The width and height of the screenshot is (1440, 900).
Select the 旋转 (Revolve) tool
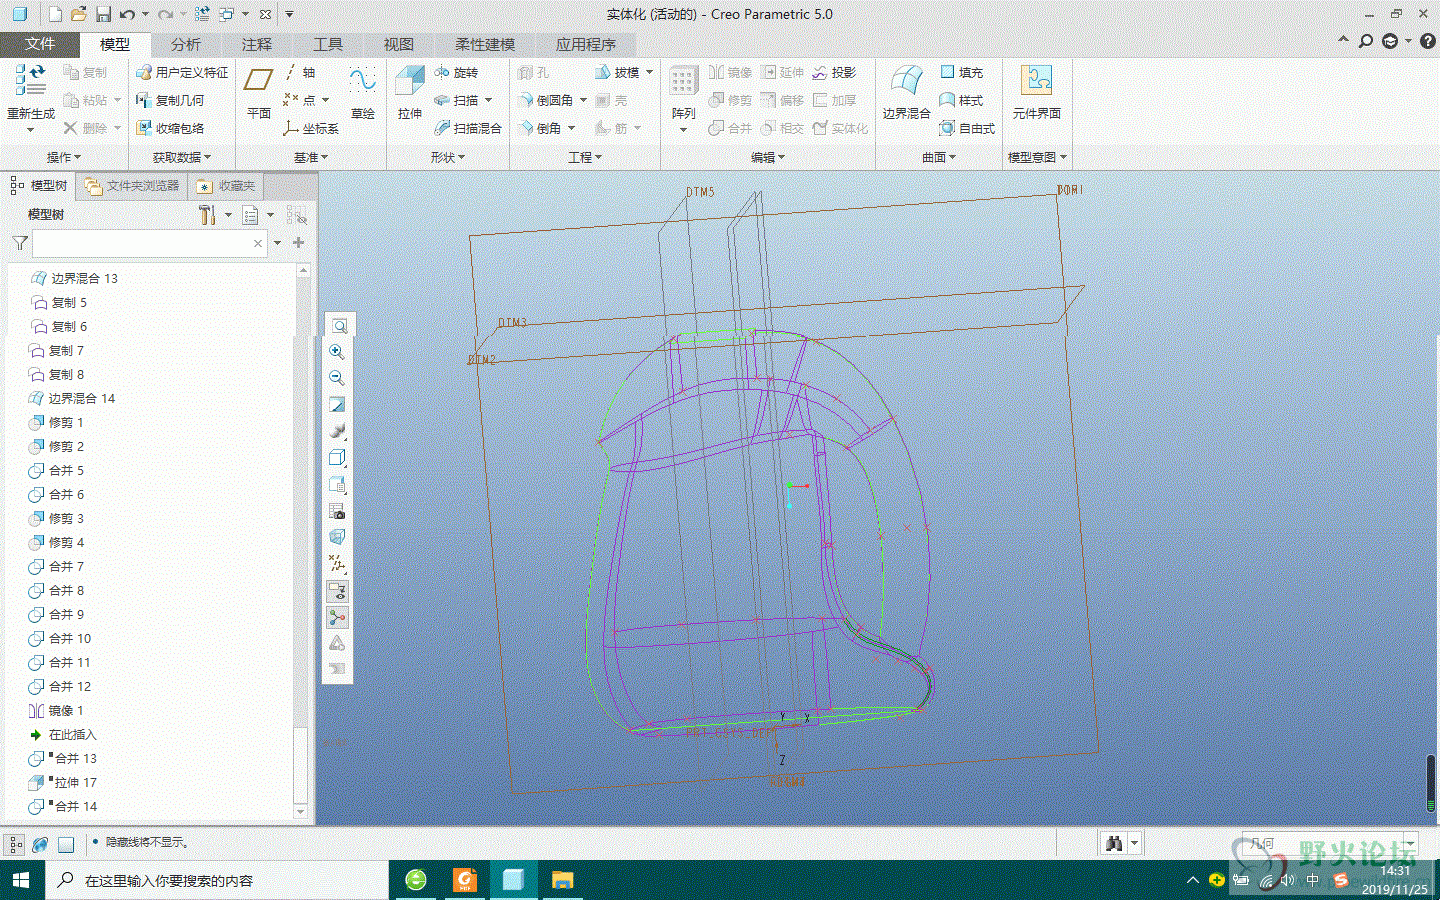(456, 72)
